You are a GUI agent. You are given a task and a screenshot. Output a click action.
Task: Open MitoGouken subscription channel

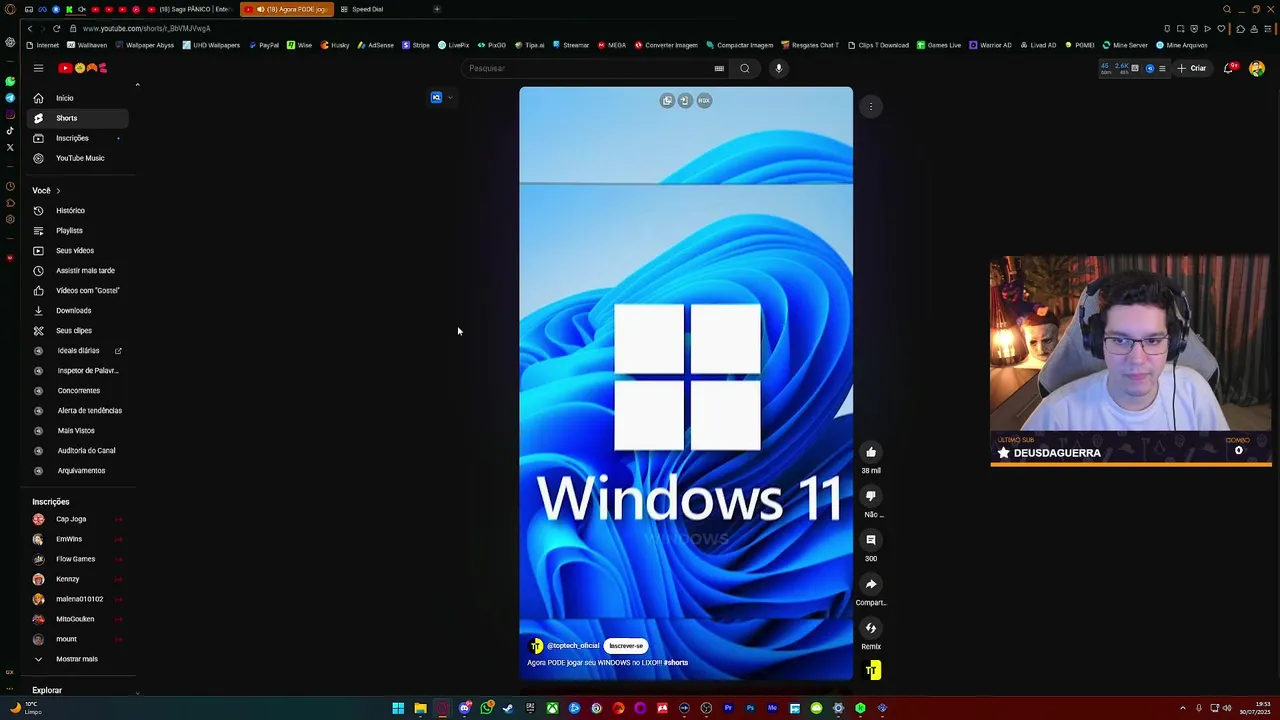pos(77,619)
